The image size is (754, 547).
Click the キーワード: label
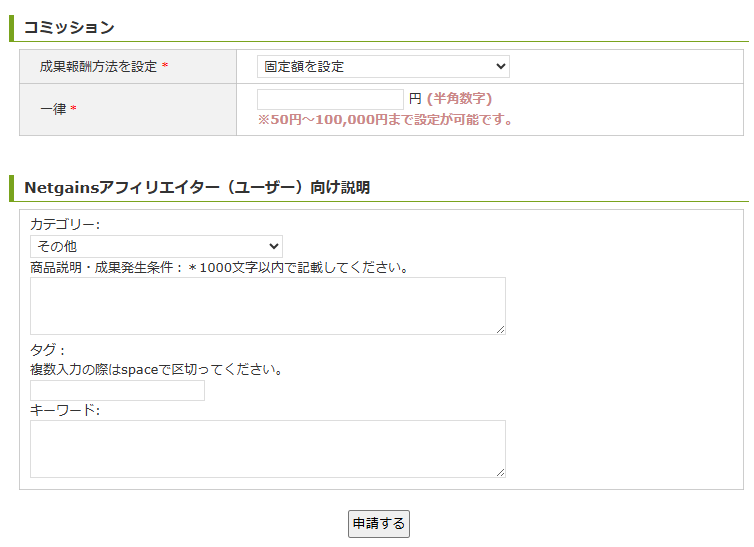[65, 410]
